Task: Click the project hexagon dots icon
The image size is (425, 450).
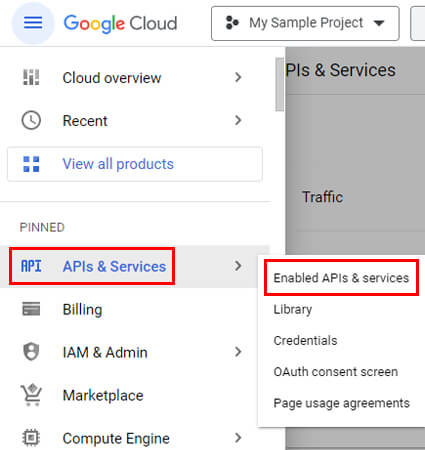Action: pyautogui.click(x=232, y=23)
